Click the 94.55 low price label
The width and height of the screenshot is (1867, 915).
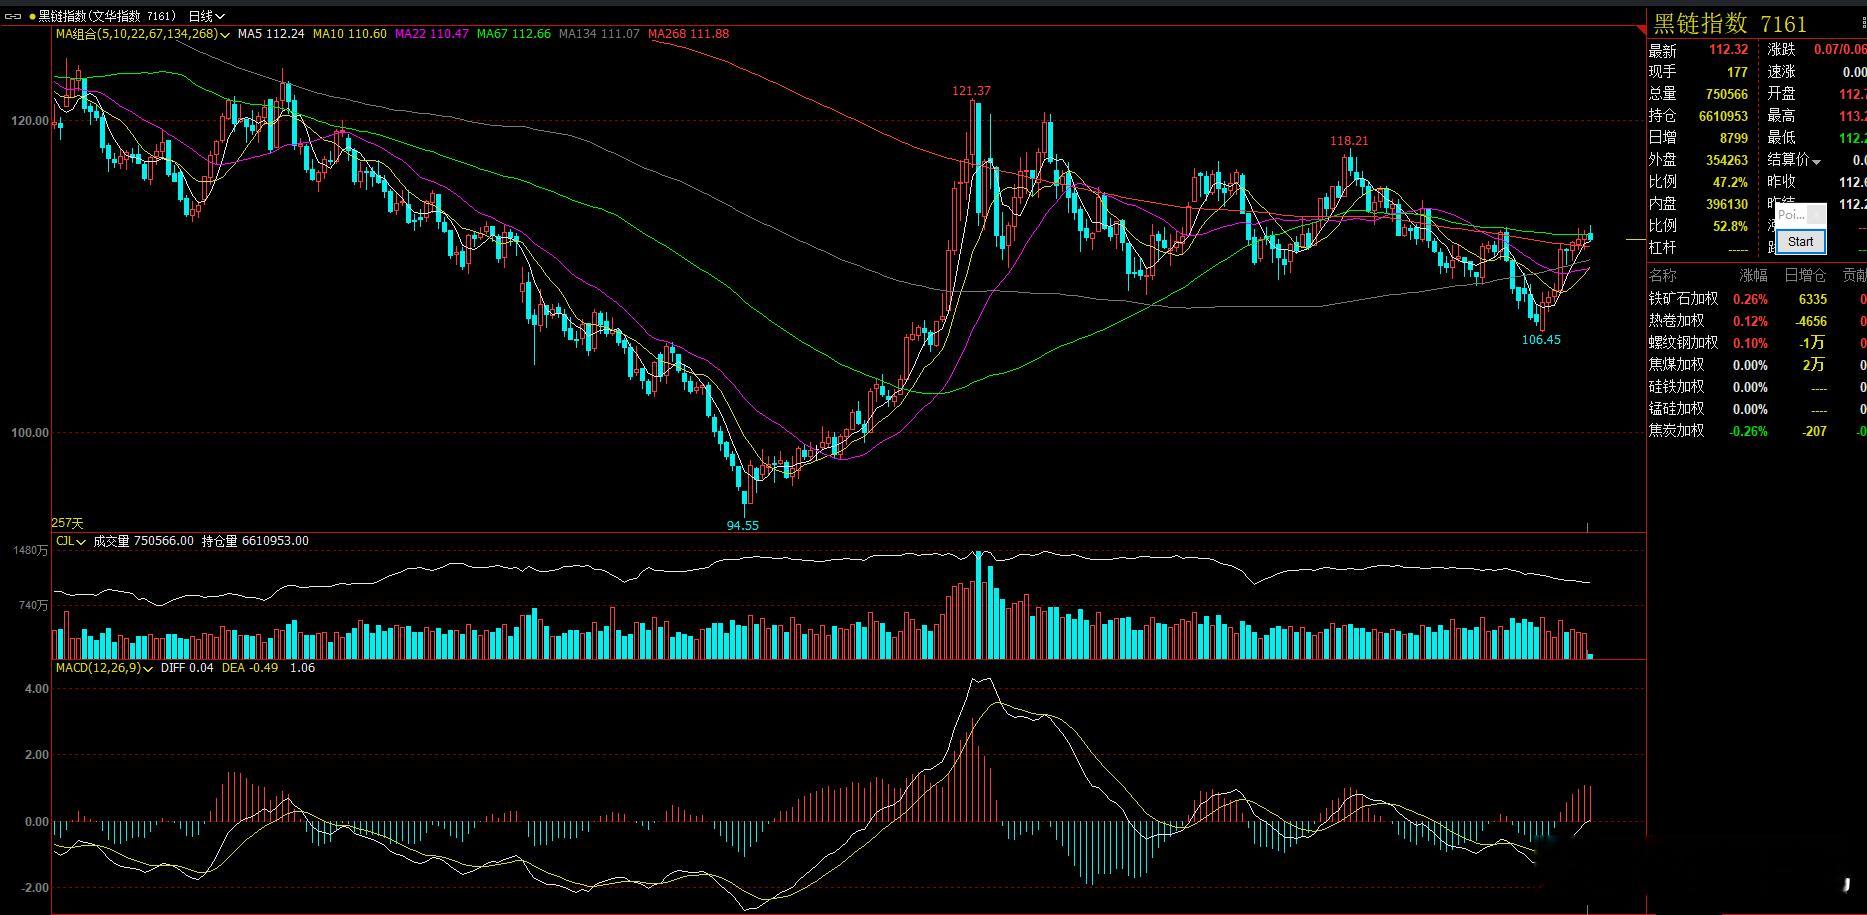[743, 525]
